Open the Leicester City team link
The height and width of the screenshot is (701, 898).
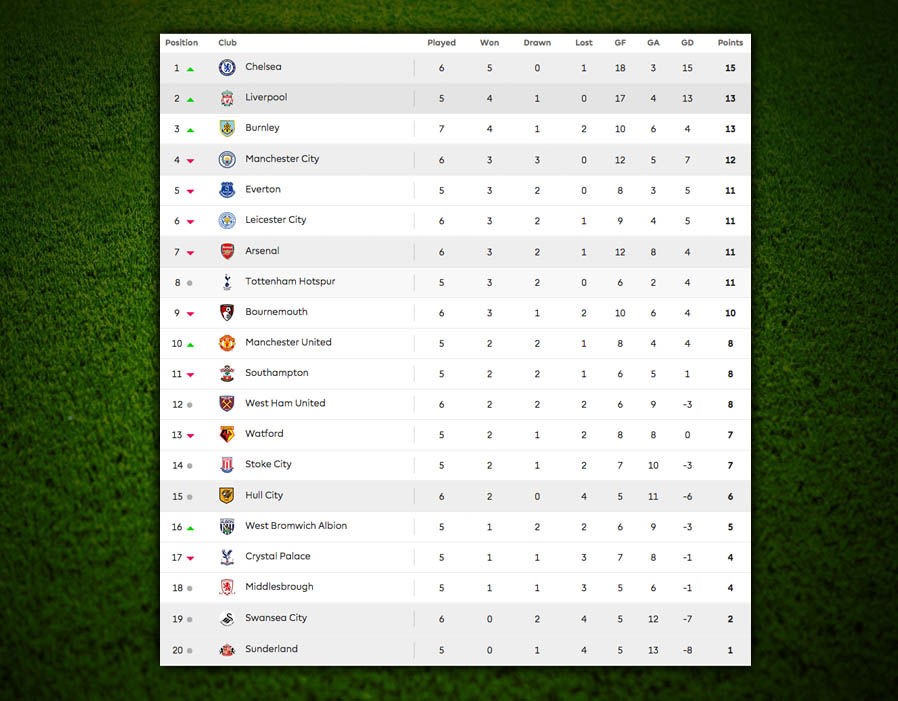point(275,219)
